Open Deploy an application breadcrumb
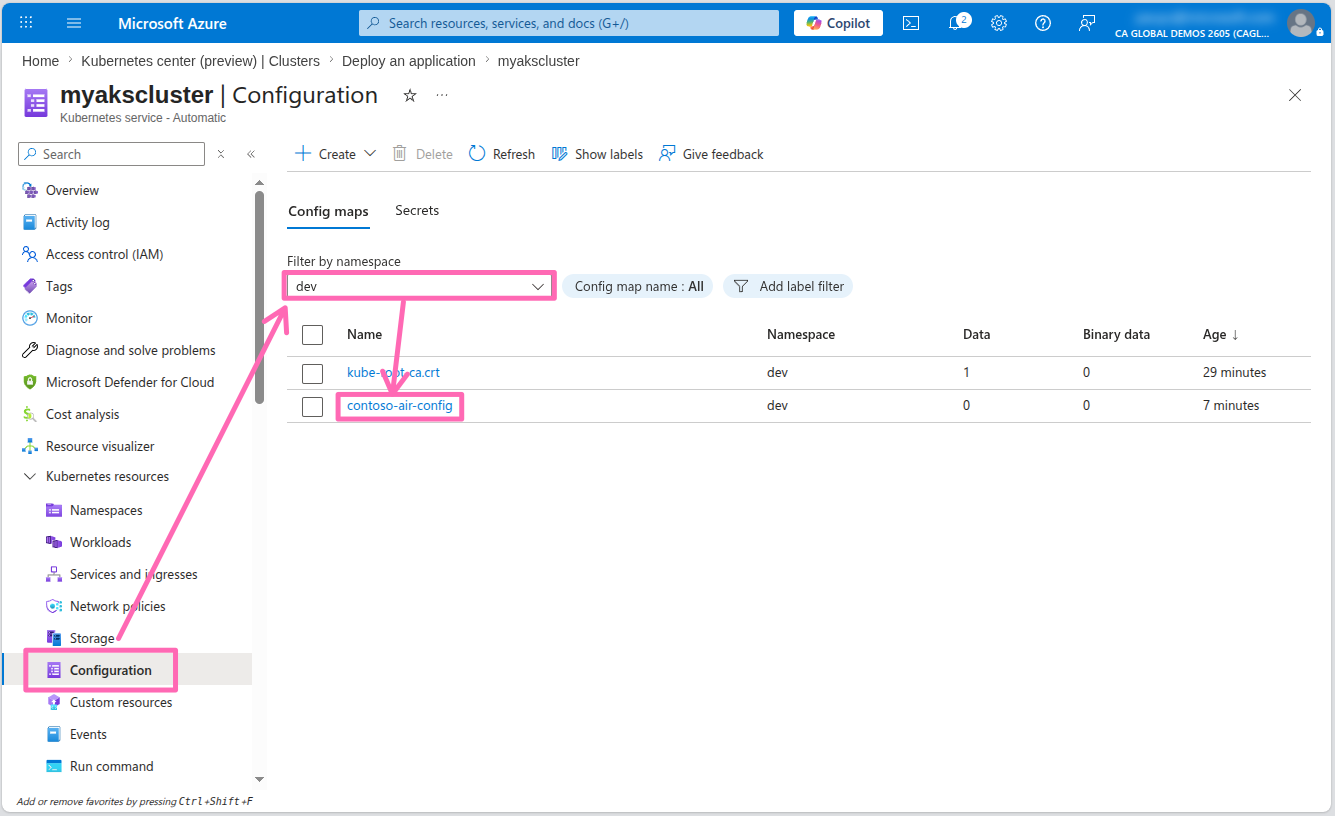The image size is (1335, 816). tap(409, 61)
